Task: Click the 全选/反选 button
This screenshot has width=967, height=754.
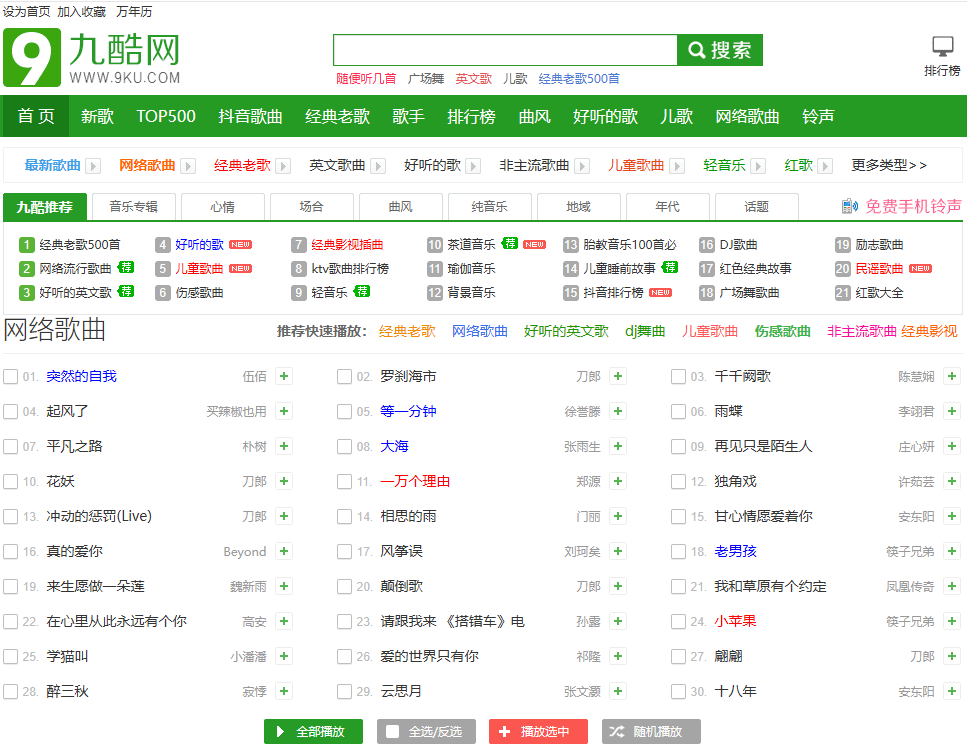Action: (x=426, y=731)
